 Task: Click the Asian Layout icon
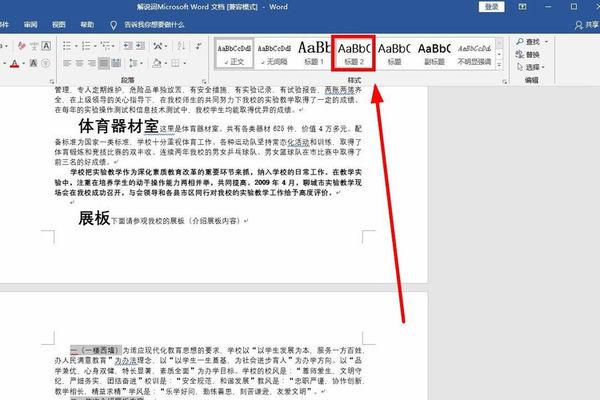pos(157,46)
